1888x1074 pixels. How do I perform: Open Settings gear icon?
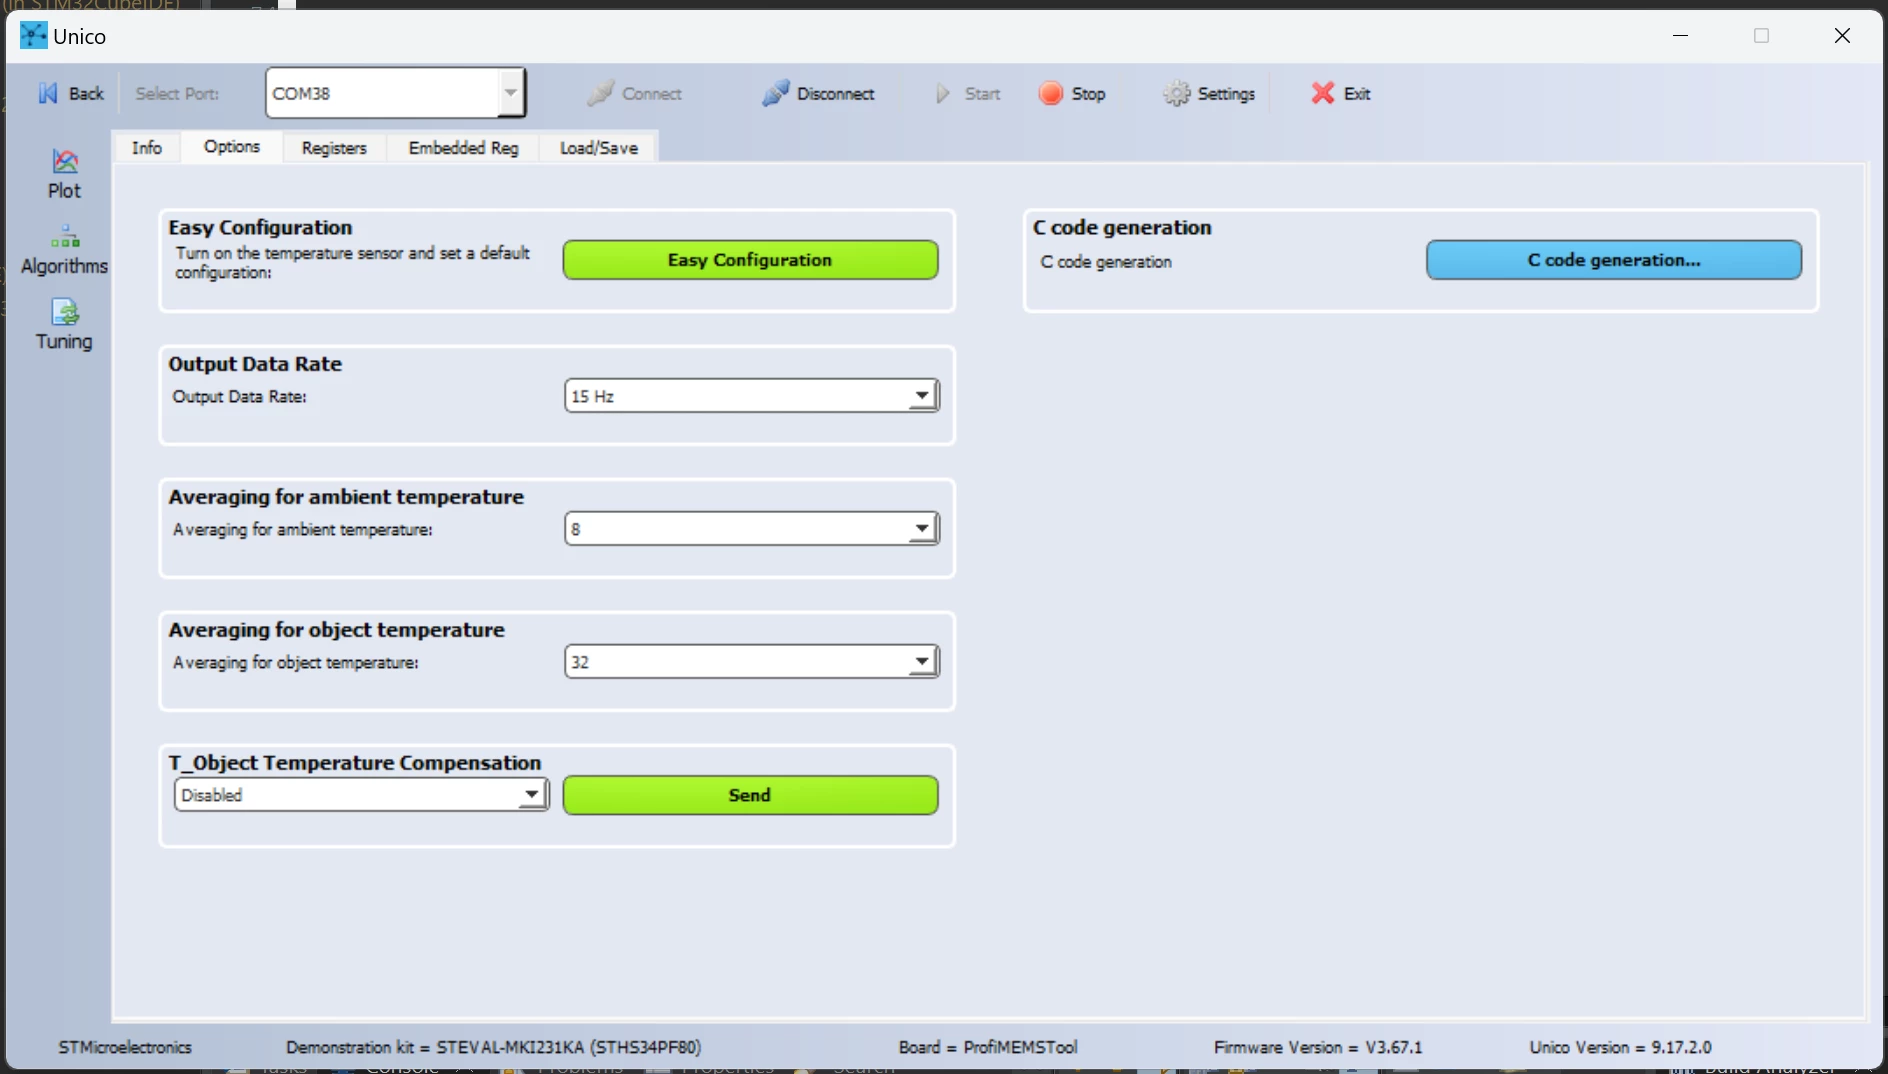tap(1176, 93)
